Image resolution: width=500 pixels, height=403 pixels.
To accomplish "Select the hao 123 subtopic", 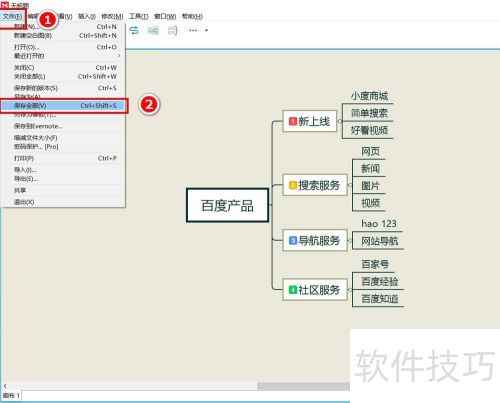I will [x=379, y=223].
